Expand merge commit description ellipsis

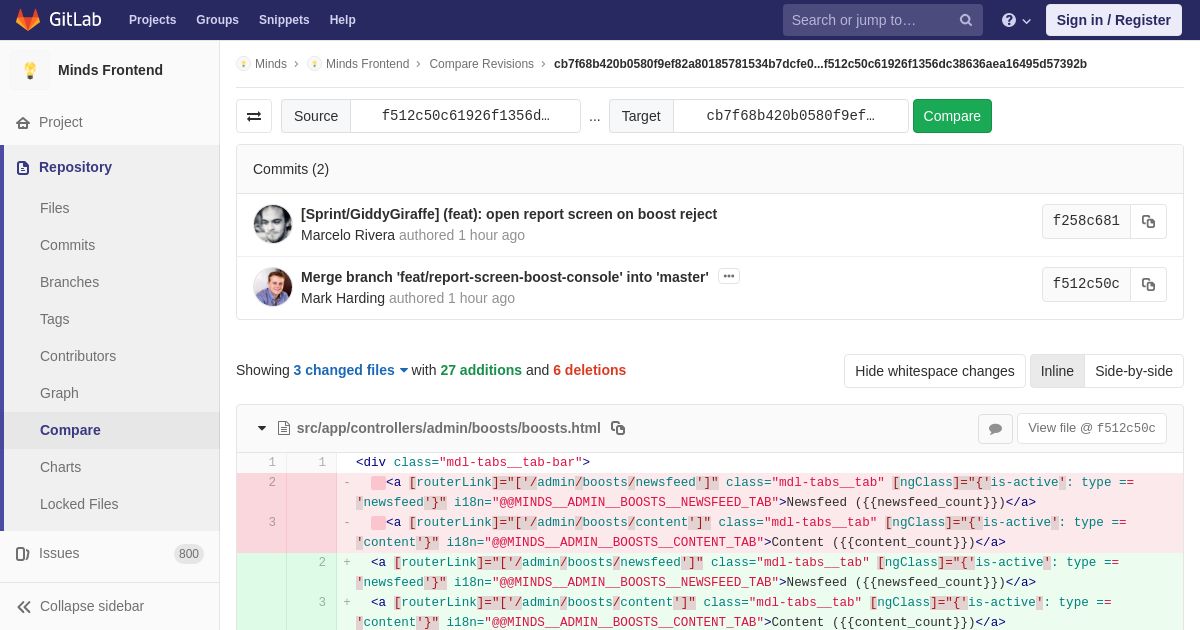[729, 276]
